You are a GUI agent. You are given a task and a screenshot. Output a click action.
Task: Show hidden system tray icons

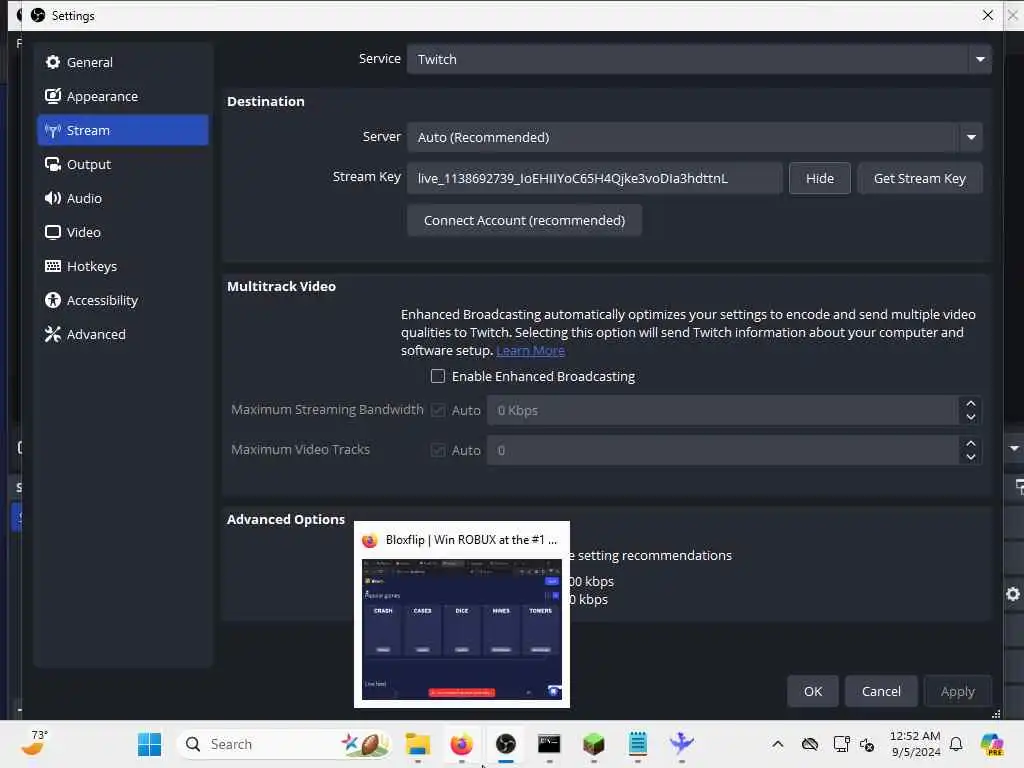coord(777,744)
